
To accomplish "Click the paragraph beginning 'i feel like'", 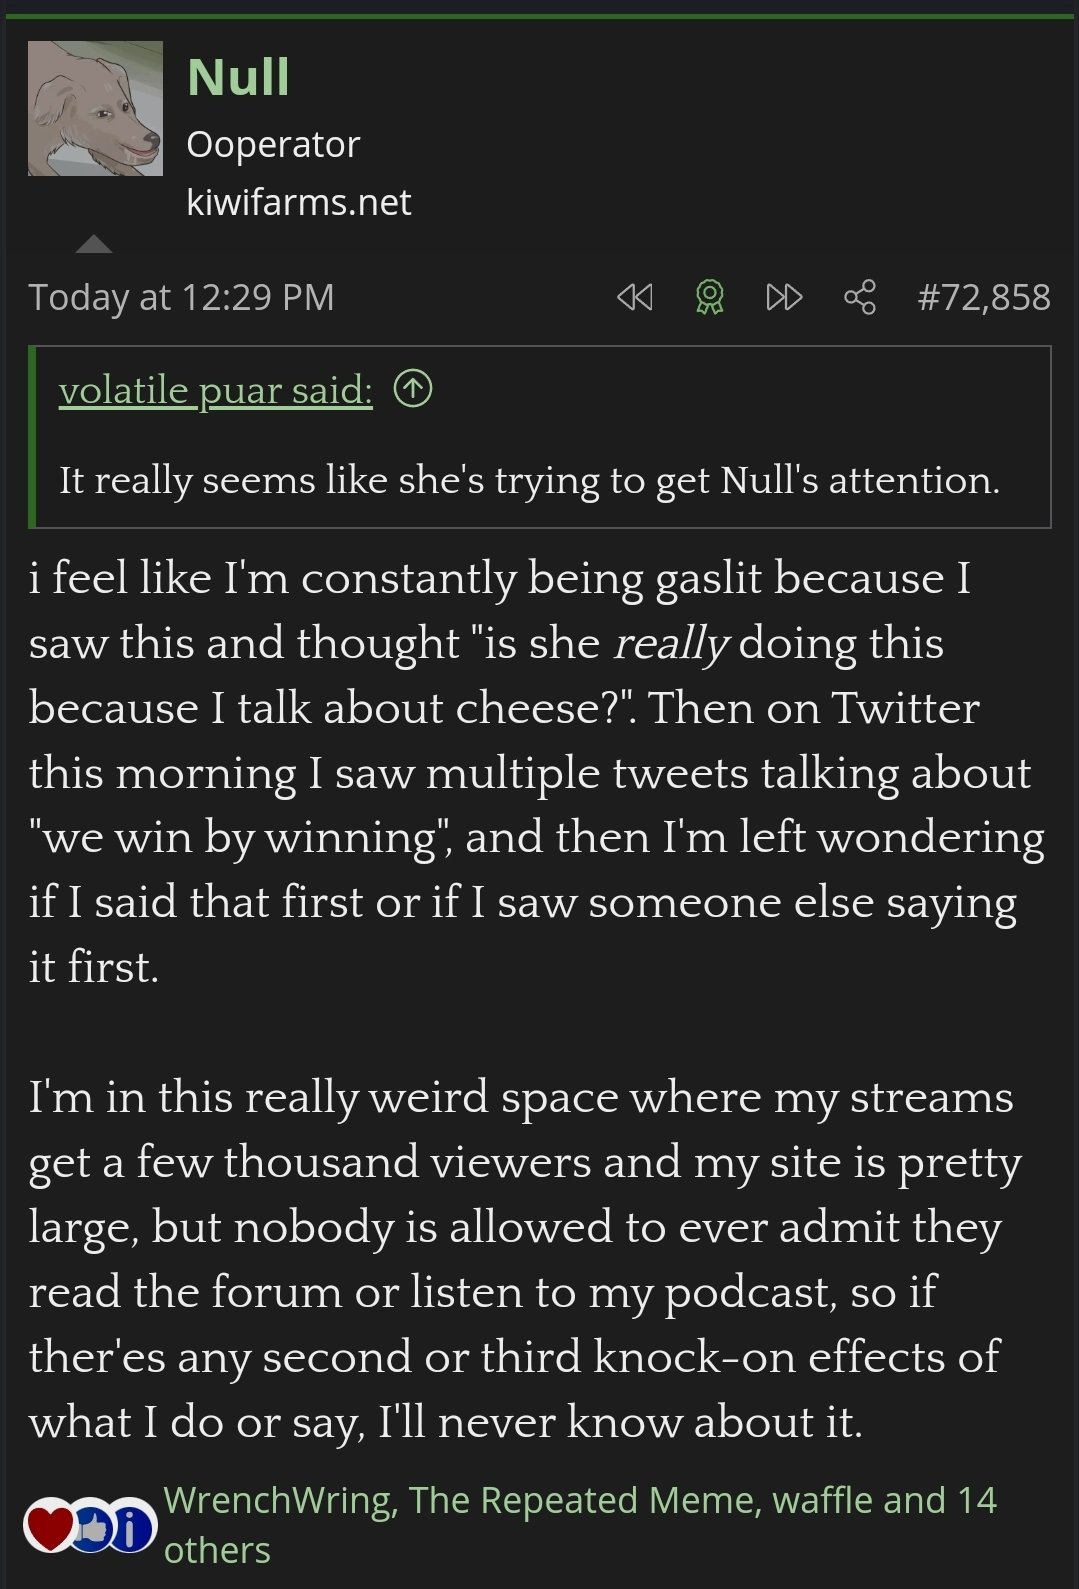I will point(530,772).
